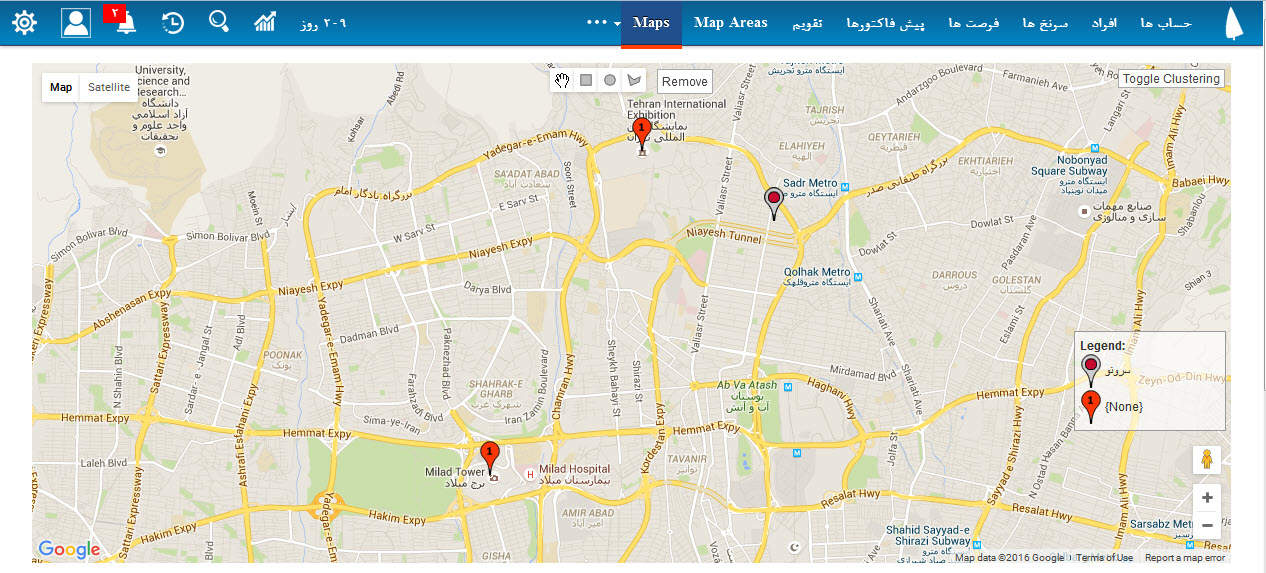Click the gray marker near Sadr Metro

773,203
